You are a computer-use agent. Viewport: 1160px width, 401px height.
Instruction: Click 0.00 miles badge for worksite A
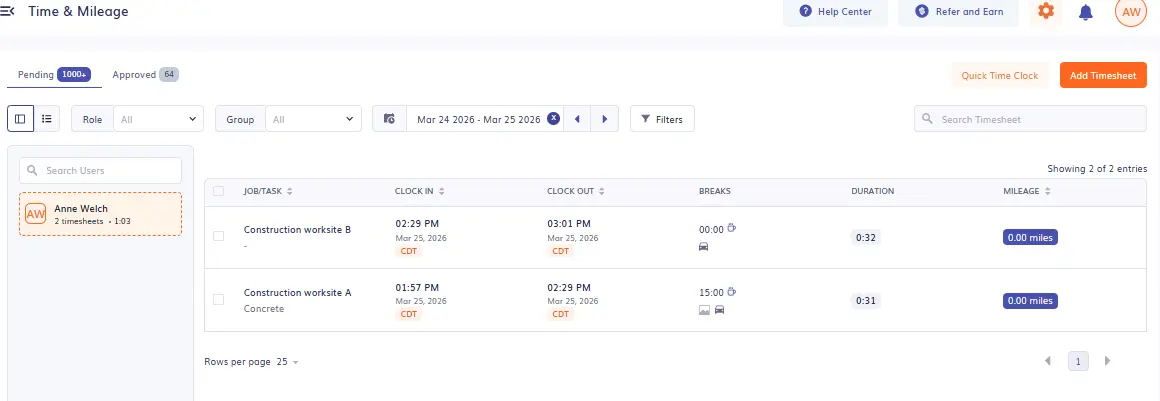[1030, 301]
